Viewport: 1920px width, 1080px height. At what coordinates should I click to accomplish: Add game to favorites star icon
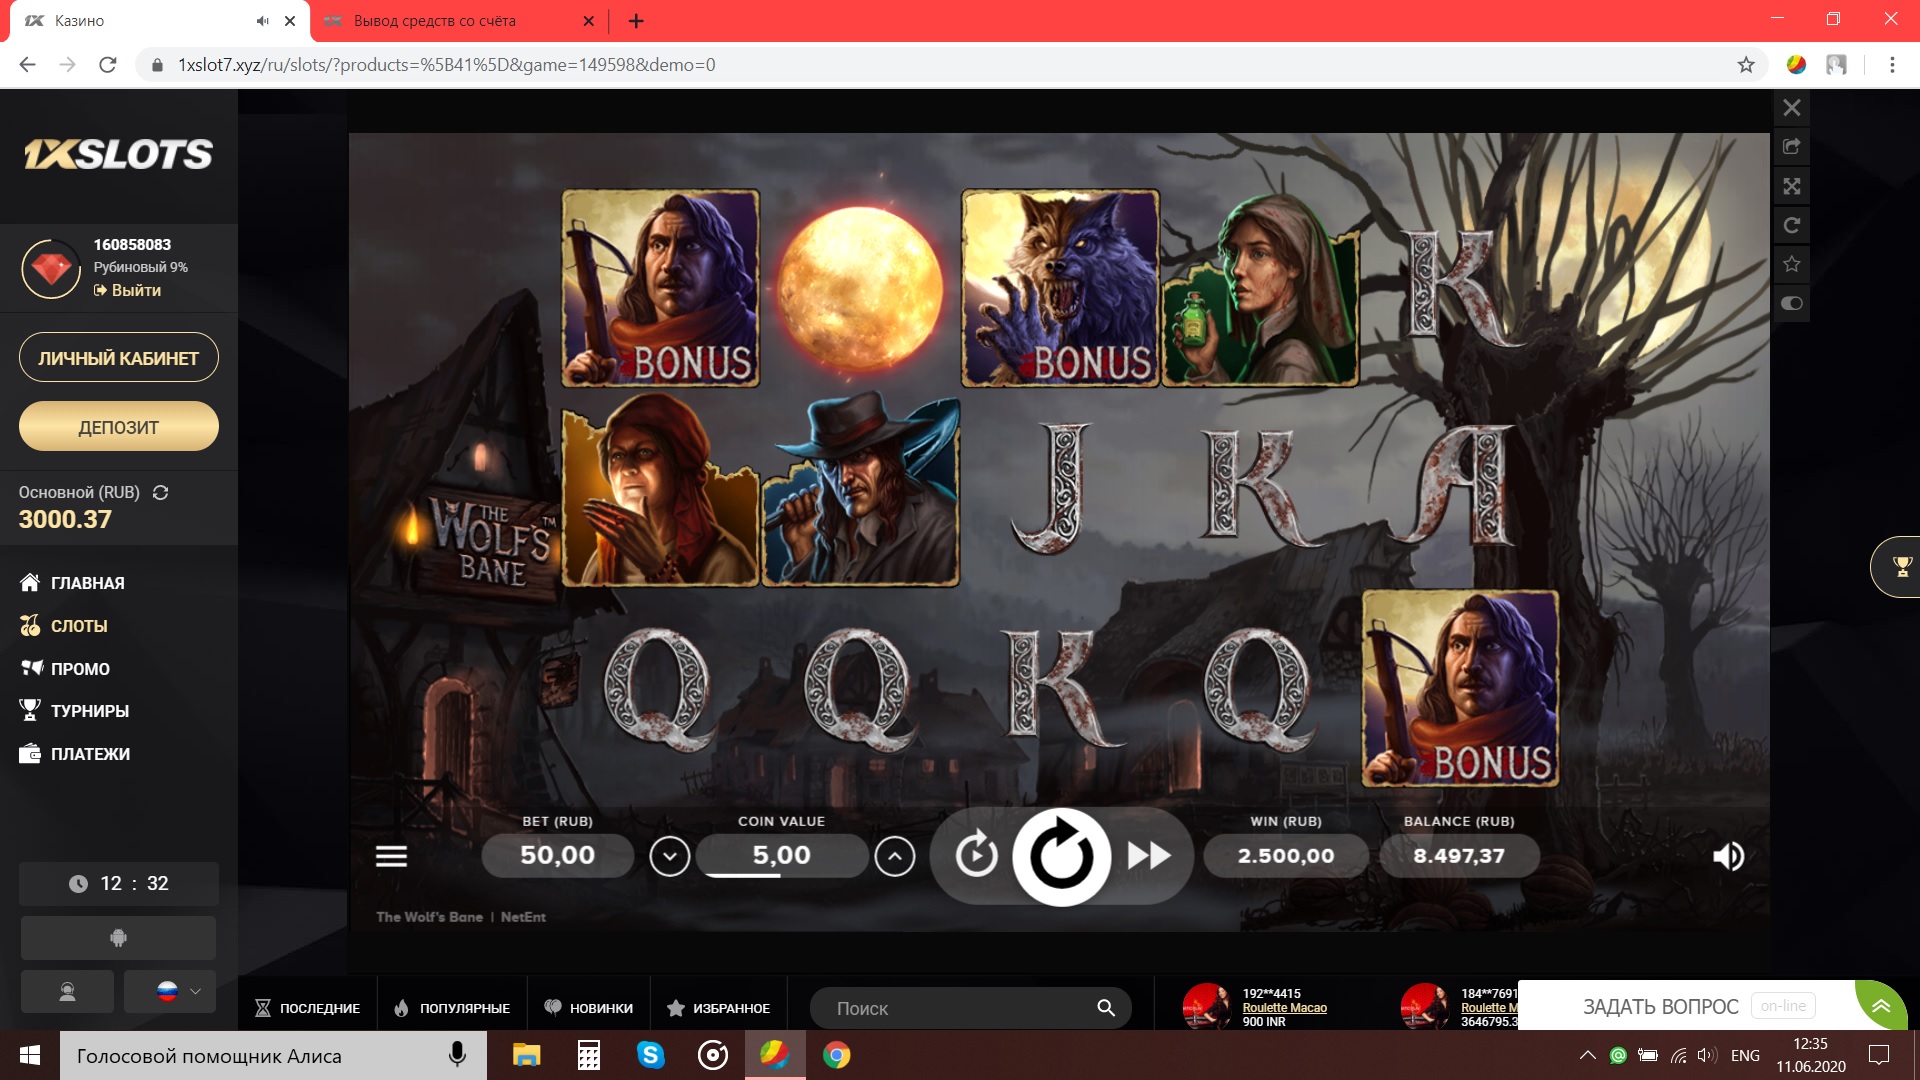point(1792,264)
